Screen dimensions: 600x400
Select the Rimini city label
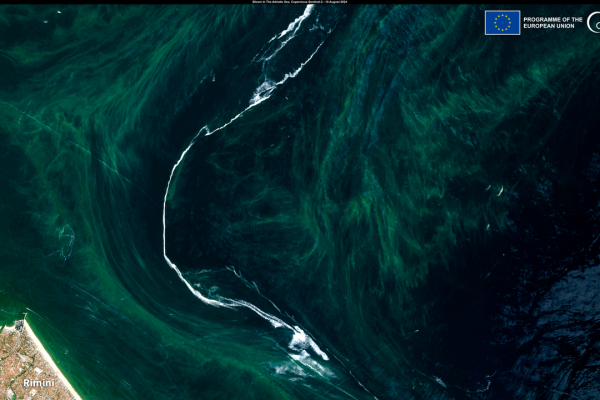pos(37,382)
